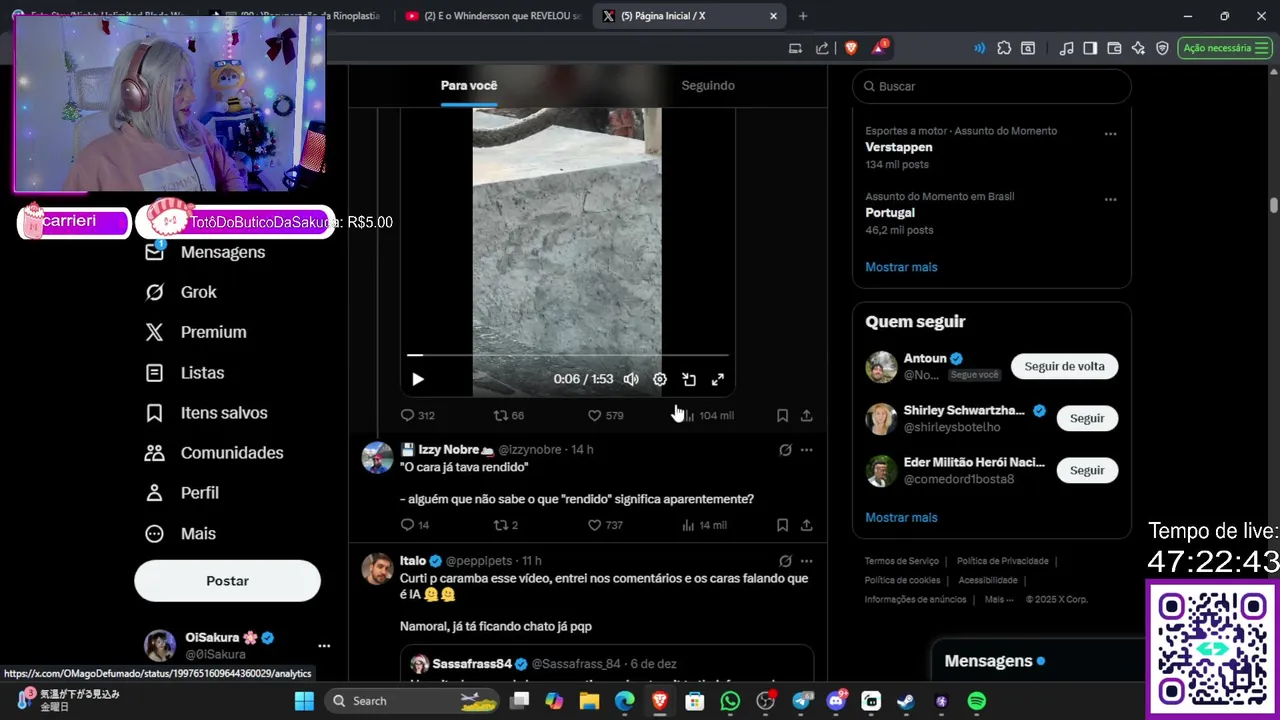Open Izzy Nobre's profile avatar
The image size is (1280, 720).
[378, 458]
